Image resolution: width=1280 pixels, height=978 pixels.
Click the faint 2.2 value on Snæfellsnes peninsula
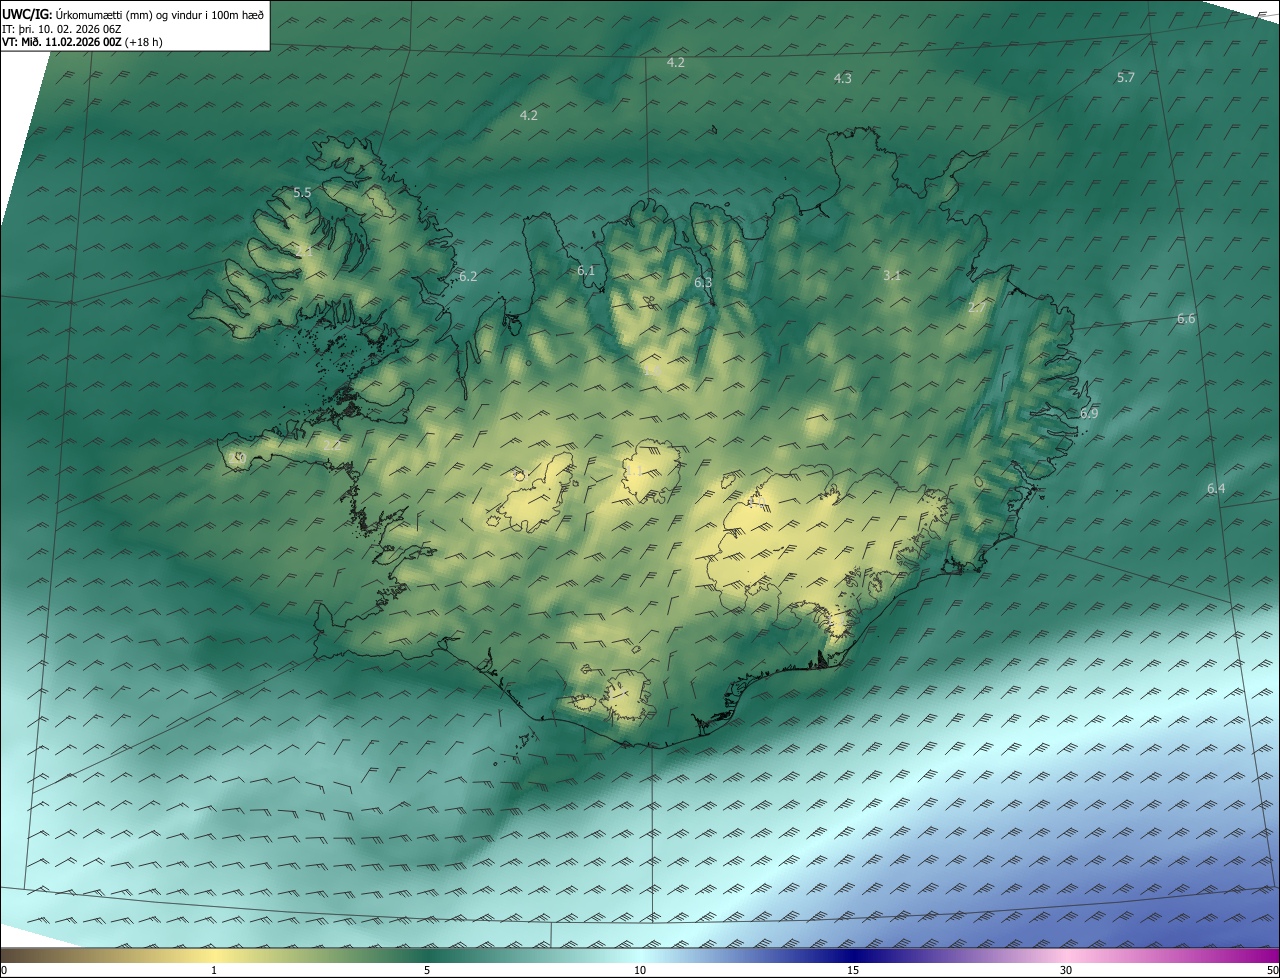click(333, 443)
